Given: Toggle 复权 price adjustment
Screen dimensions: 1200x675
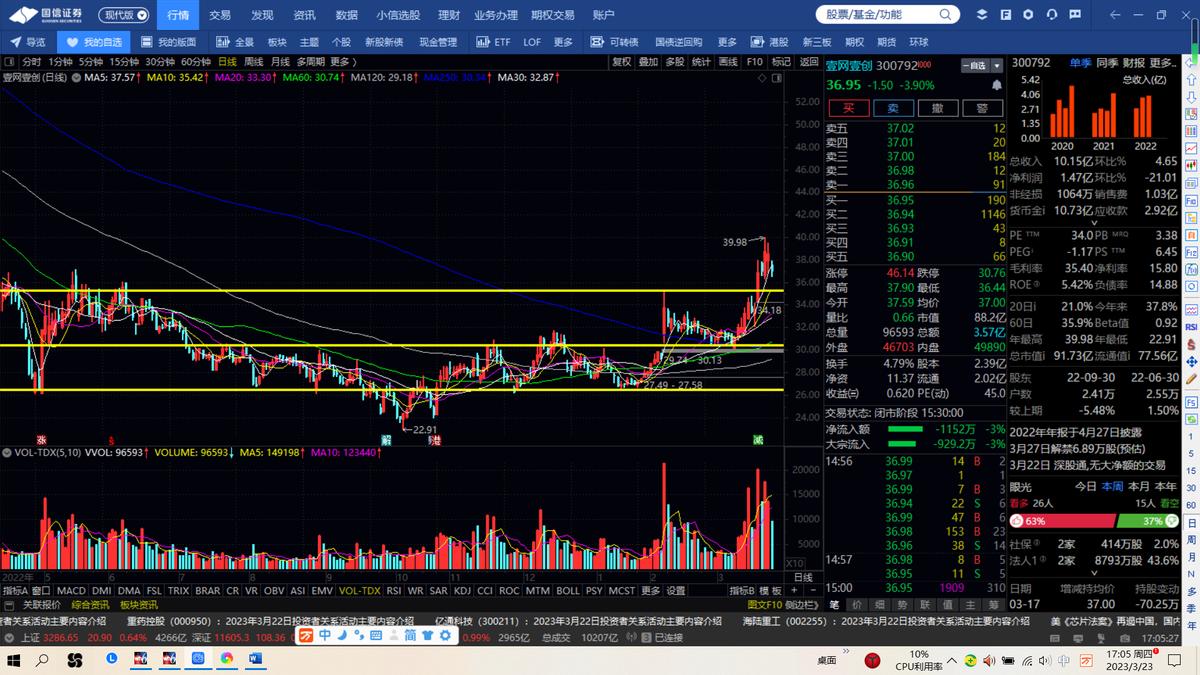Looking at the screenshot, I should (x=621, y=62).
